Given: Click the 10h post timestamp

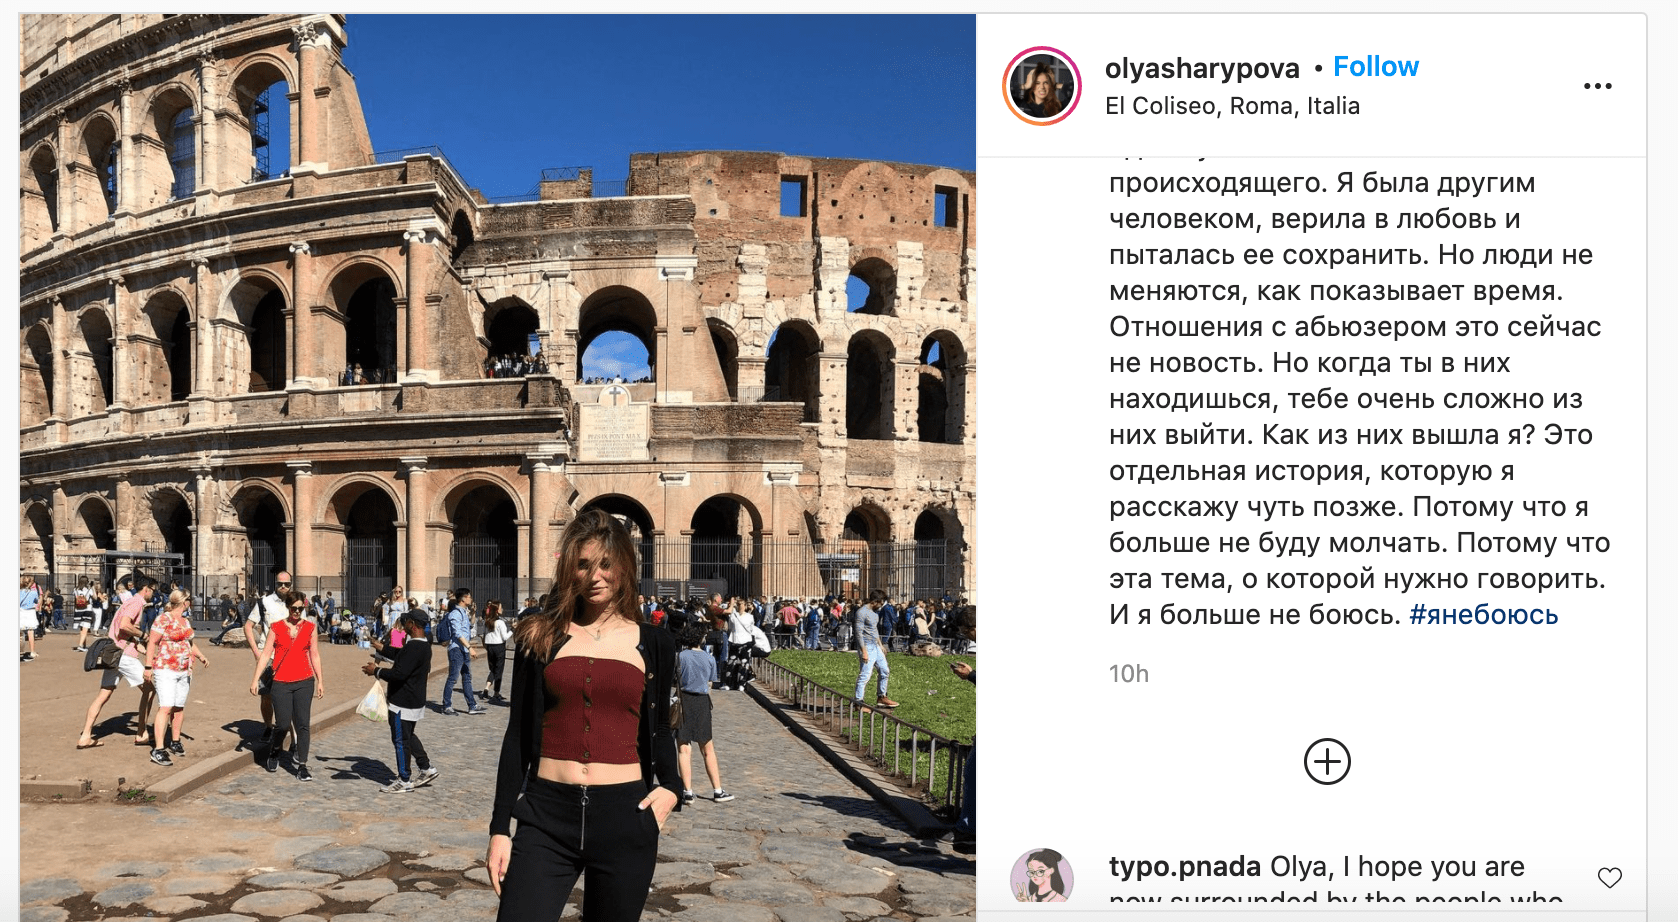Looking at the screenshot, I should (1129, 674).
